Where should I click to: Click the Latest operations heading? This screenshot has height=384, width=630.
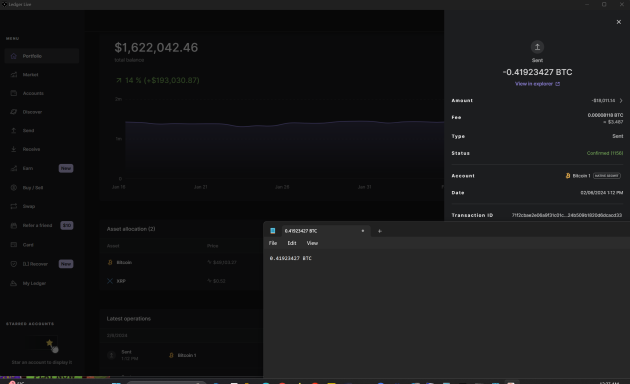tap(129, 319)
